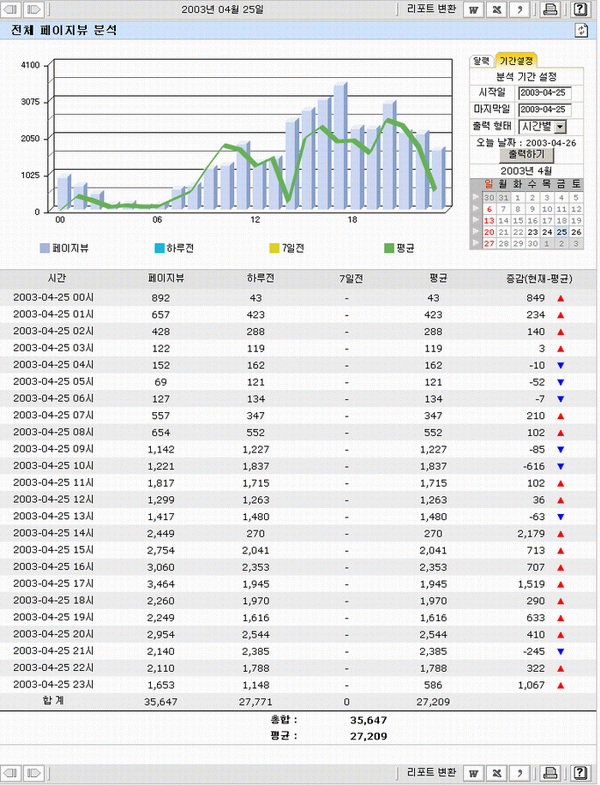
Task: Select the 기간설정 tab
Action: point(516,61)
